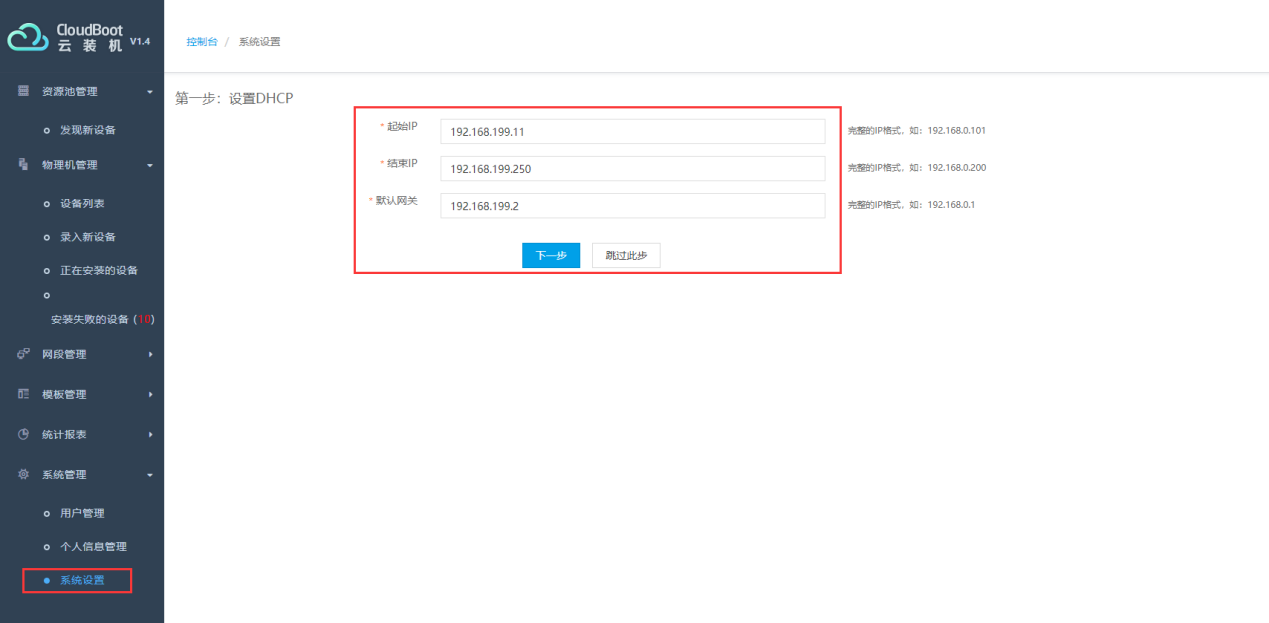Click the 资源池管理 menu label
Viewport: 1269px width, 623px height.
[x=70, y=92]
